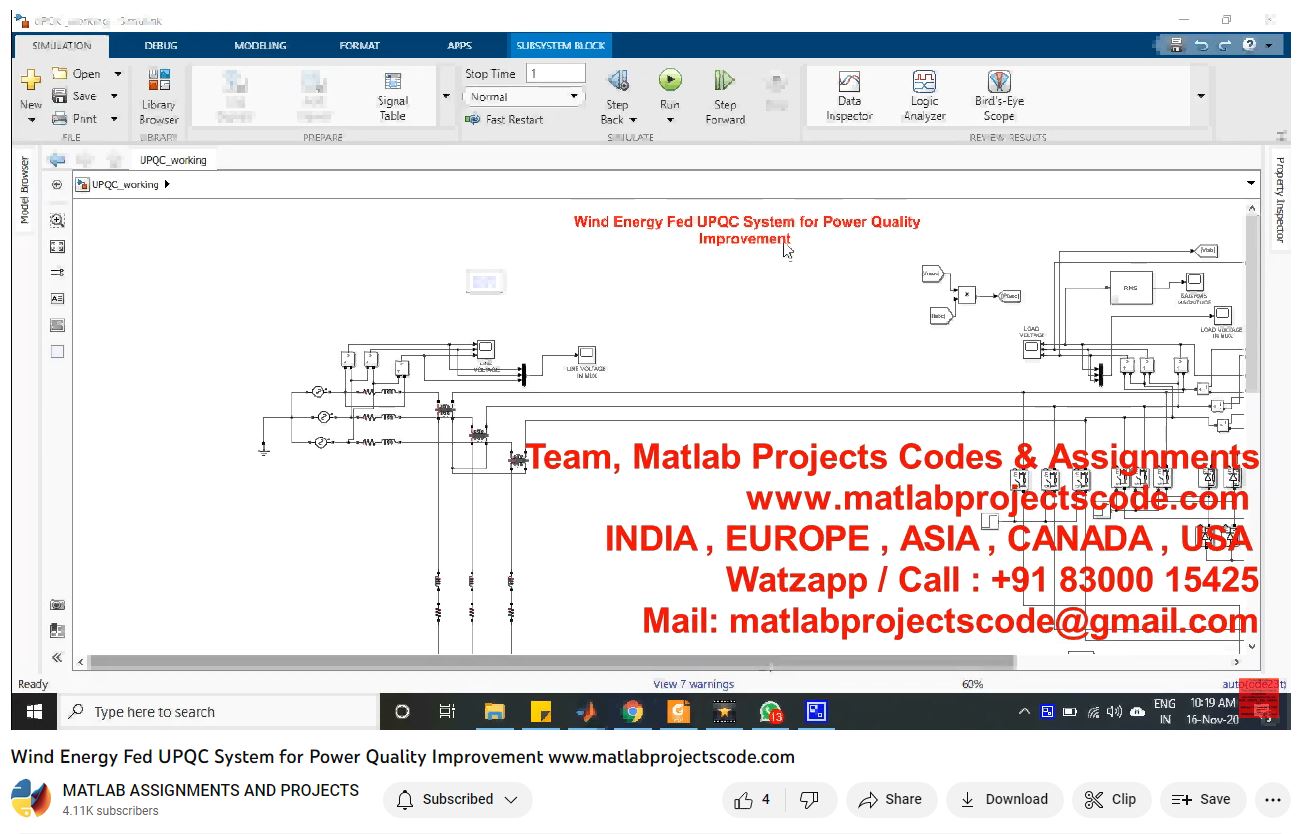The width and height of the screenshot is (1302, 834).
Task: Toggle the Model Browser side panel
Action: click(x=25, y=190)
